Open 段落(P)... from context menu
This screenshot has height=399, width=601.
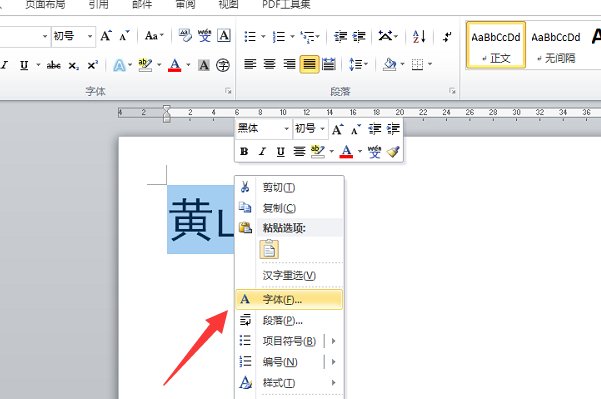click(x=289, y=320)
